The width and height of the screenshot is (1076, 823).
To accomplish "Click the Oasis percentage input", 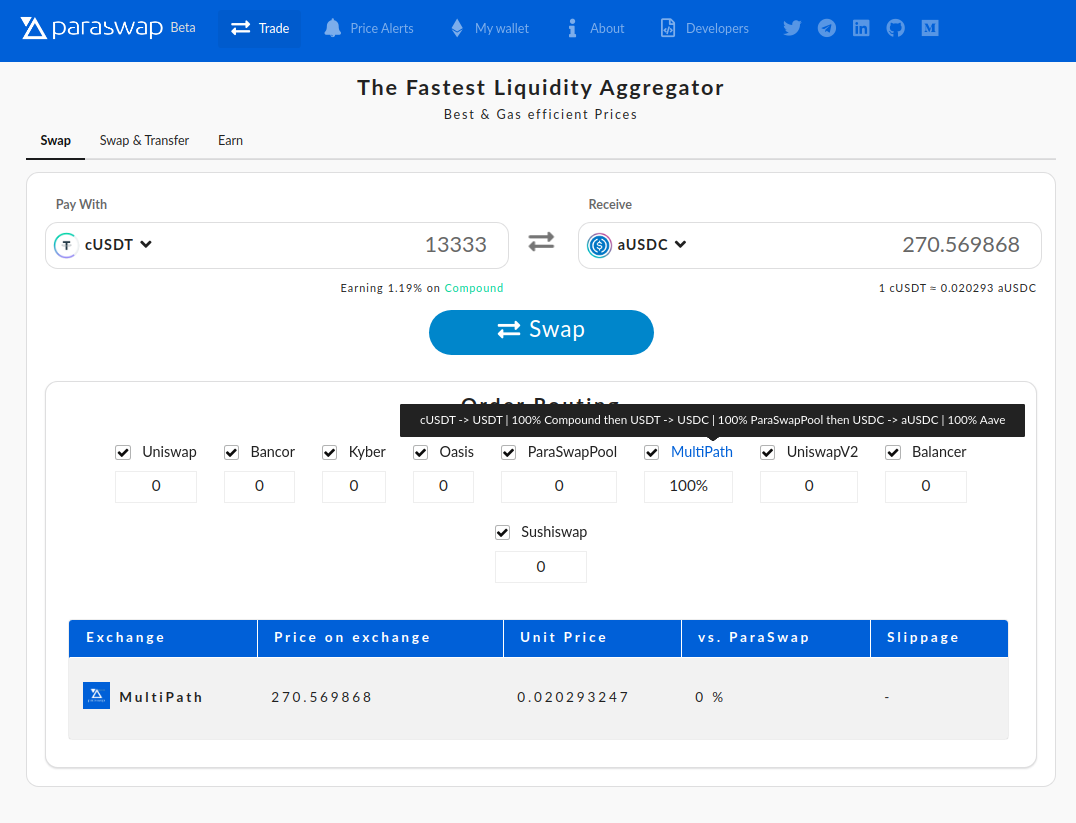I will coord(443,487).
